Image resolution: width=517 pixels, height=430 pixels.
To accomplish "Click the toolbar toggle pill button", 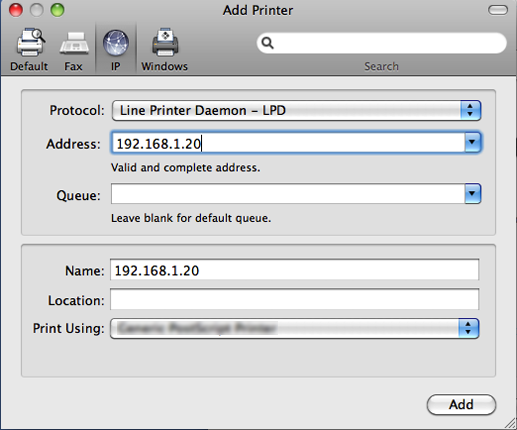I will click(498, 10).
